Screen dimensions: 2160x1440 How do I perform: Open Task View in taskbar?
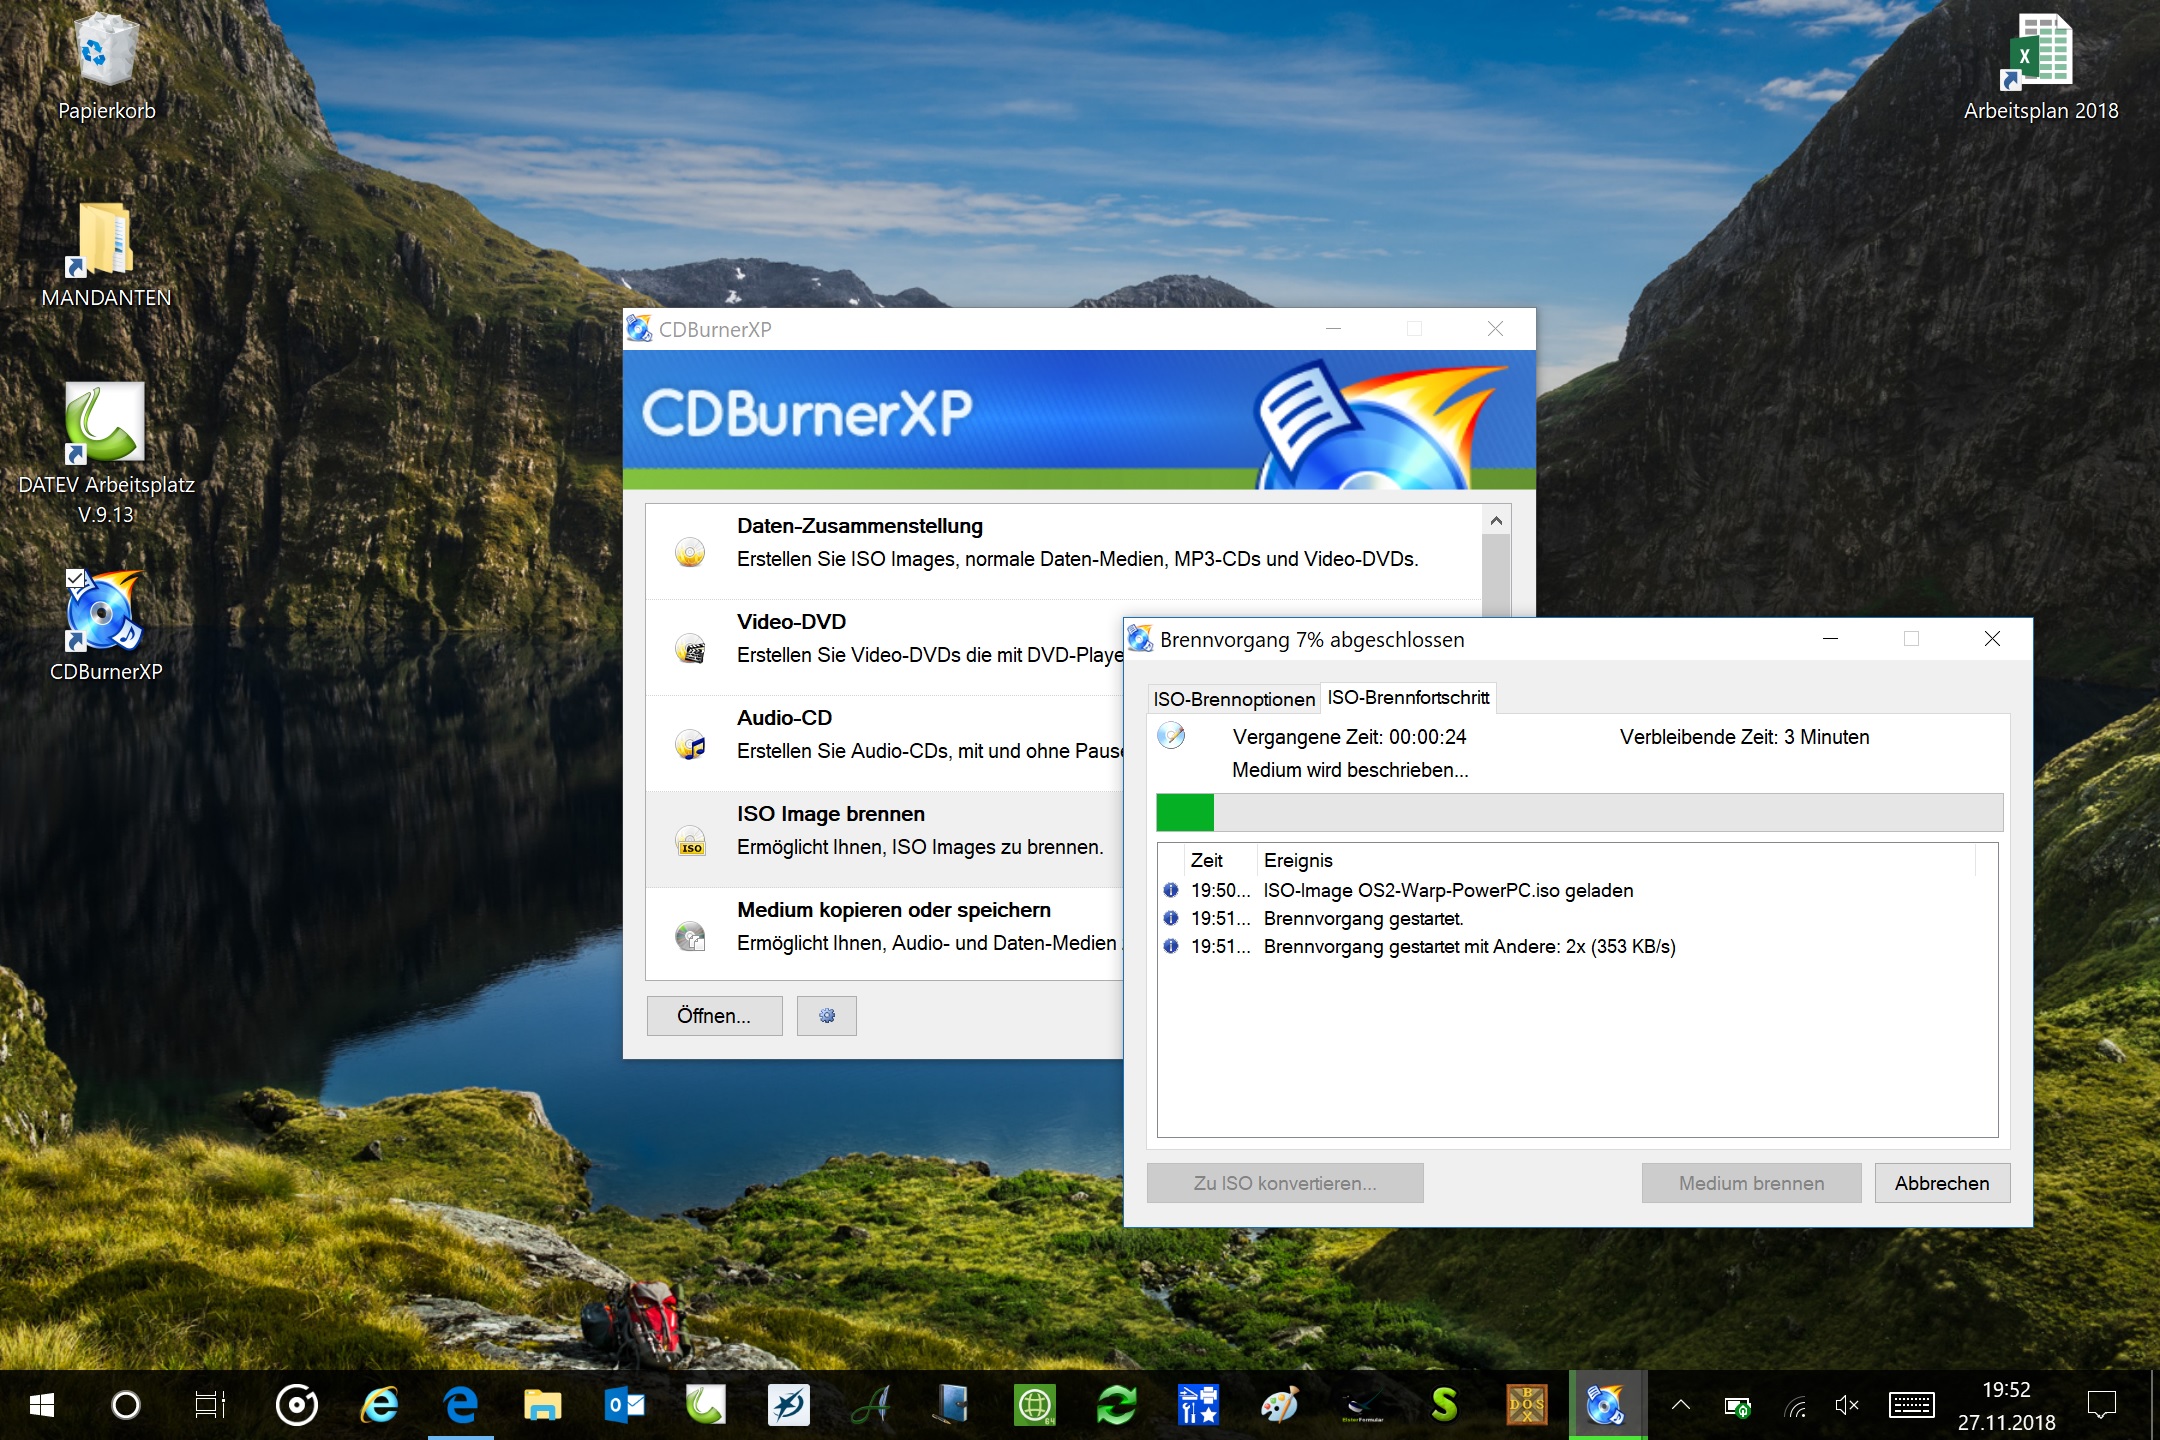[x=210, y=1405]
